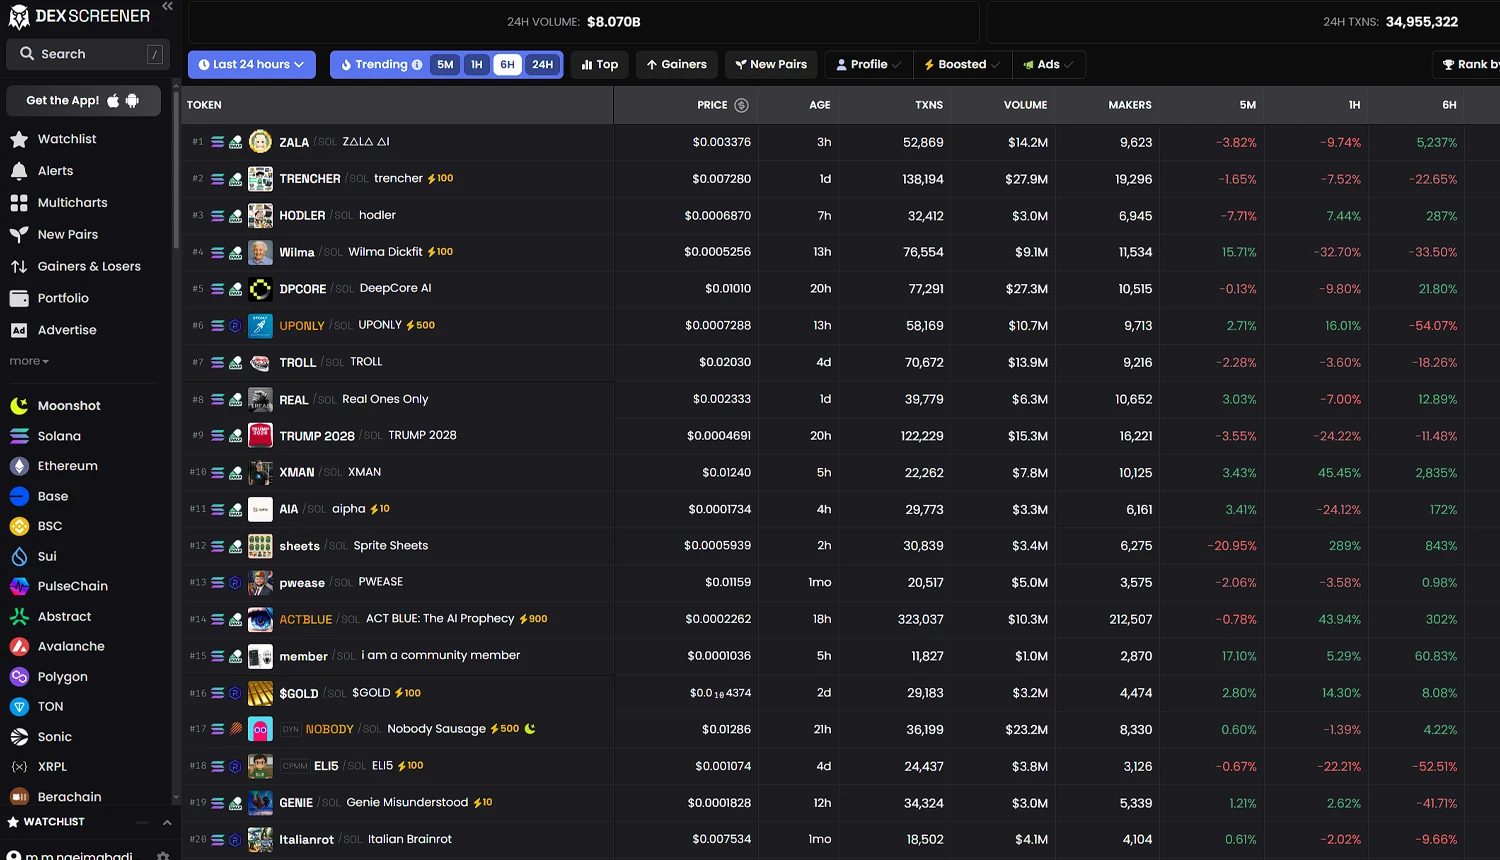The width and height of the screenshot is (1500, 860).
Task: Open the Gainers & Losers arrows icon
Action: coord(19,267)
